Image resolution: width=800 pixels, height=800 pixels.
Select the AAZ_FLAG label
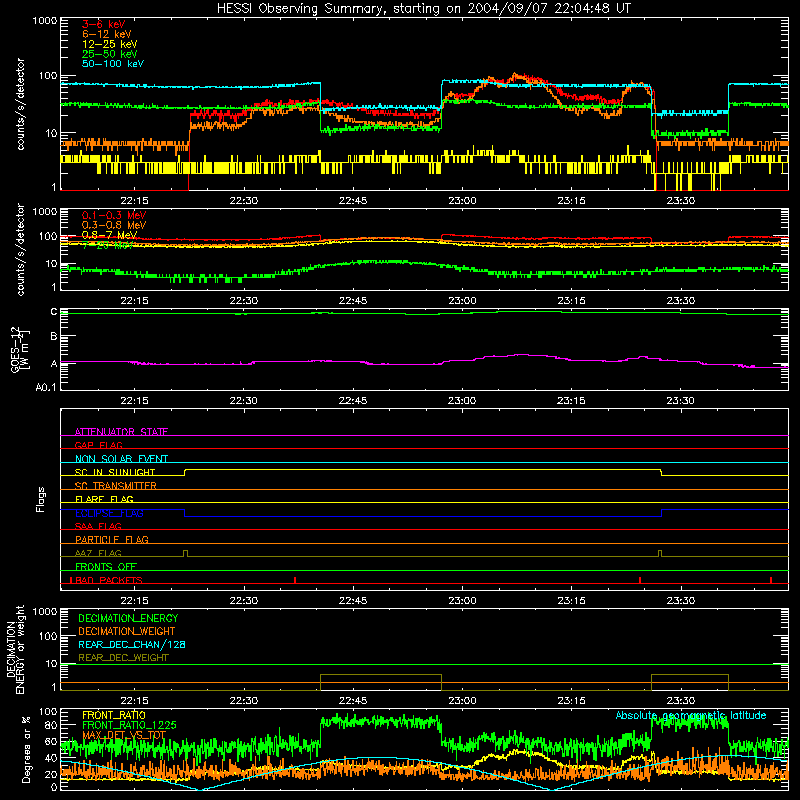click(x=98, y=553)
